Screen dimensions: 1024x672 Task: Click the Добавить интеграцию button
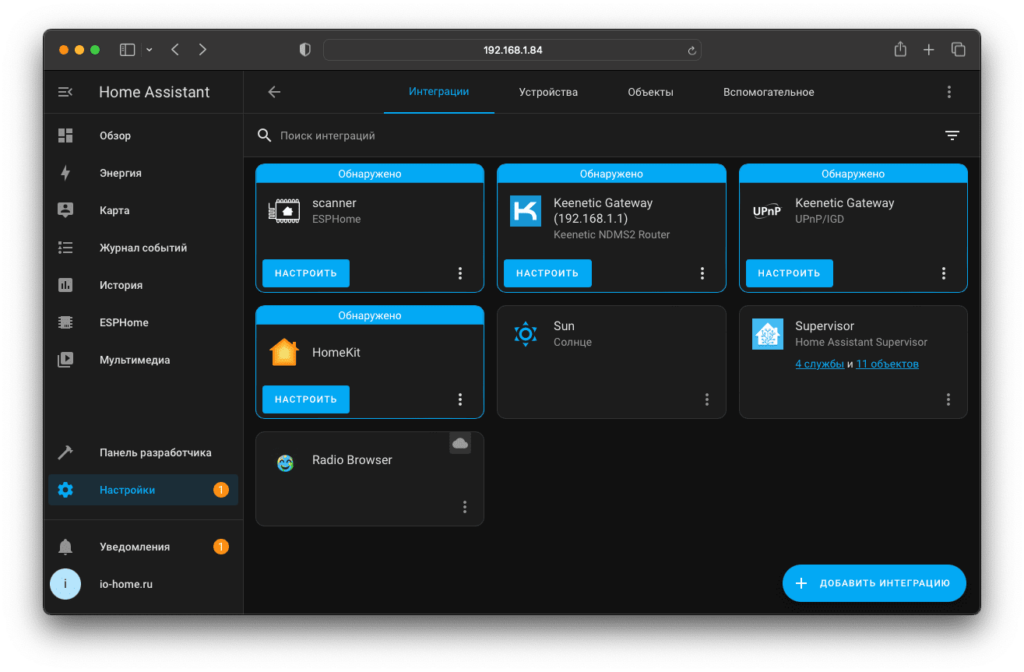click(874, 583)
